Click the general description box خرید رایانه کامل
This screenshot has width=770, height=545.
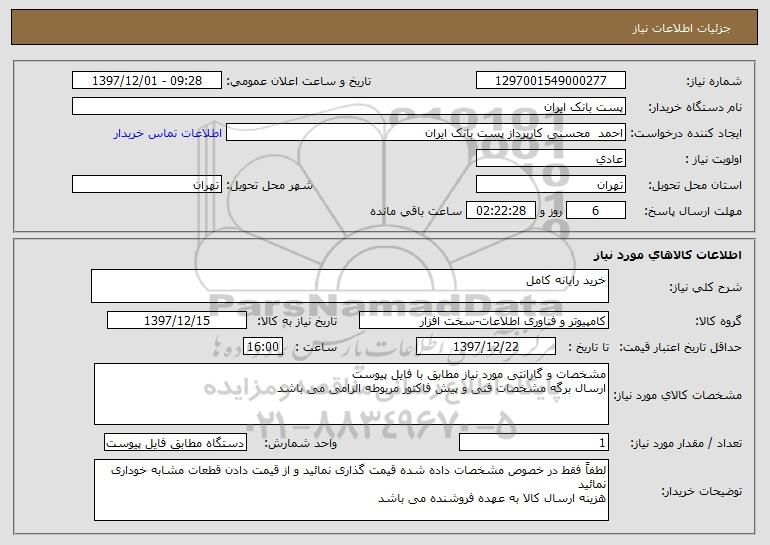pos(350,286)
